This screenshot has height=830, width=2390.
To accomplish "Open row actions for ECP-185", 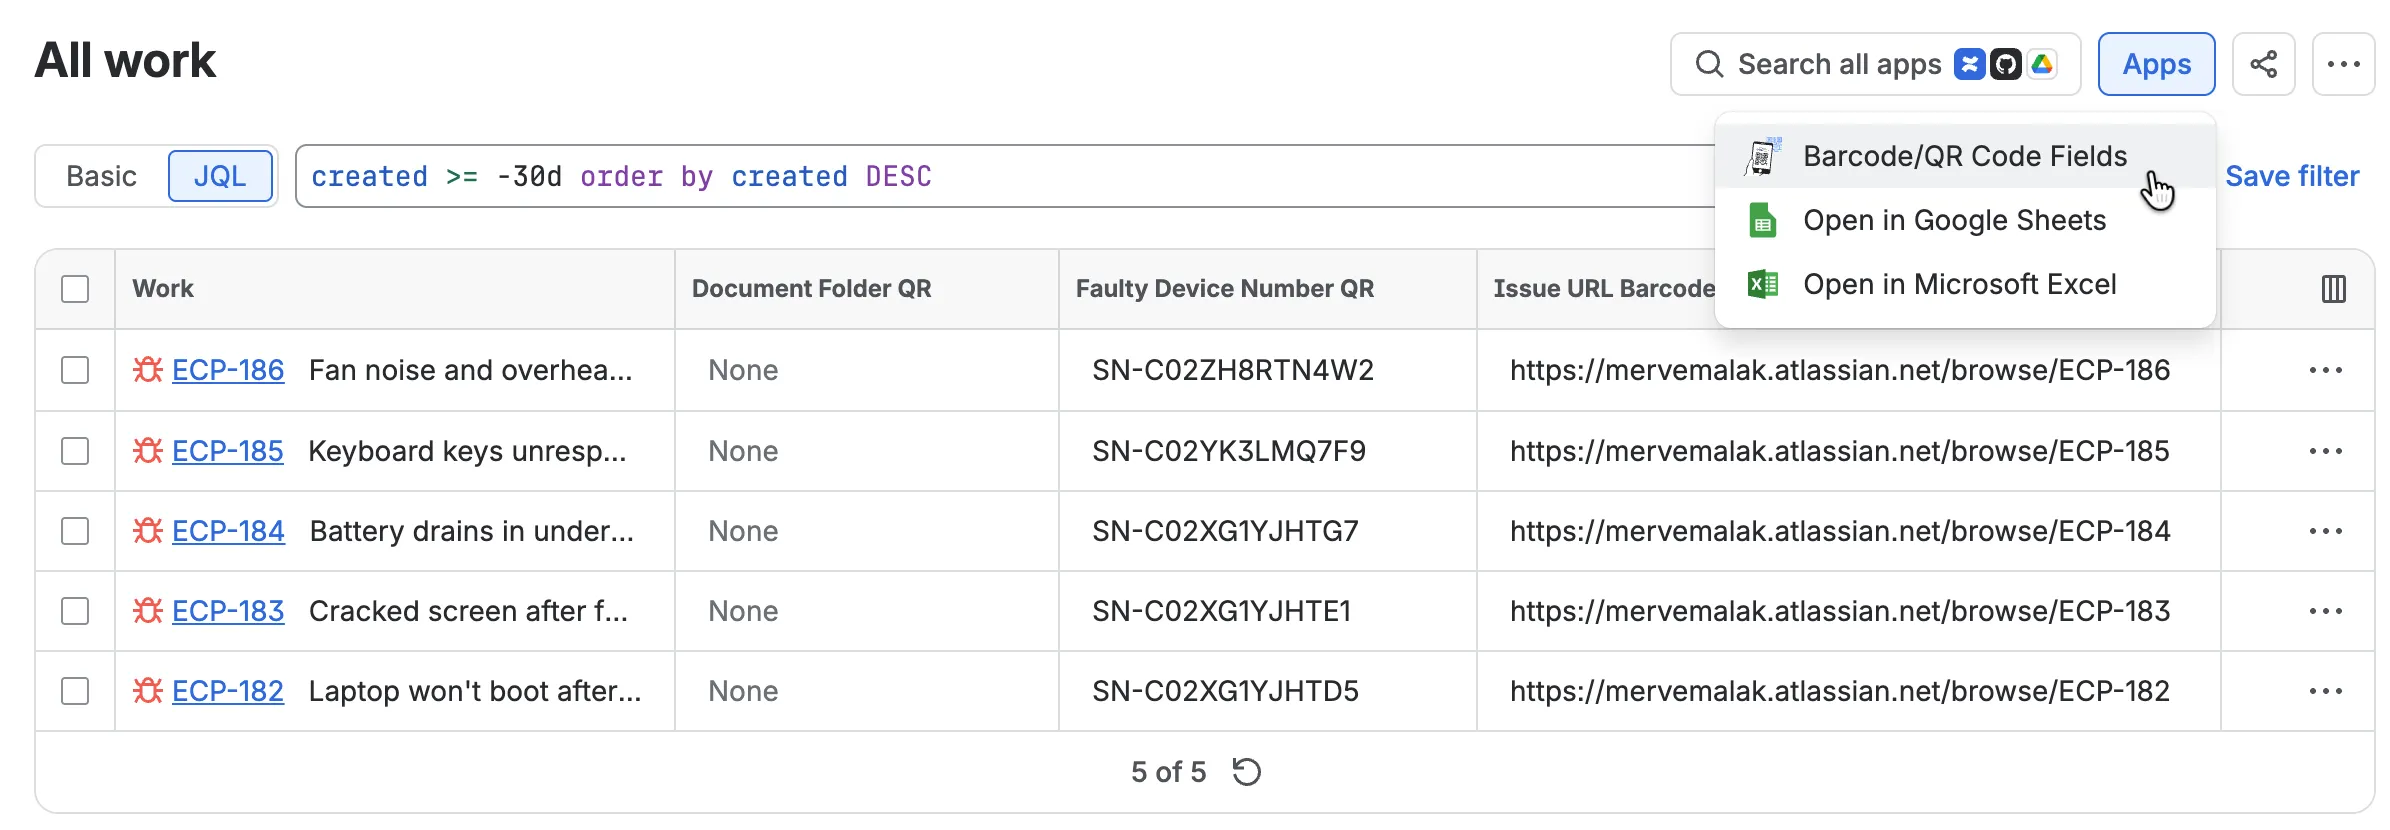I will point(2325,451).
